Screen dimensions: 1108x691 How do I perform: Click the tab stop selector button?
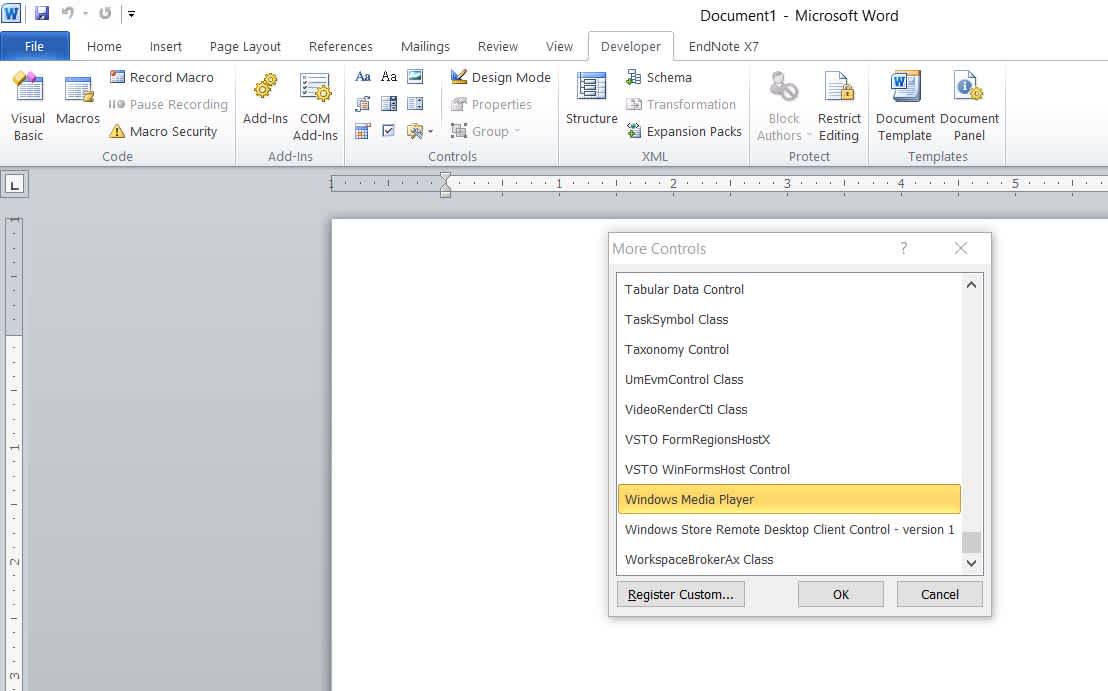click(14, 185)
